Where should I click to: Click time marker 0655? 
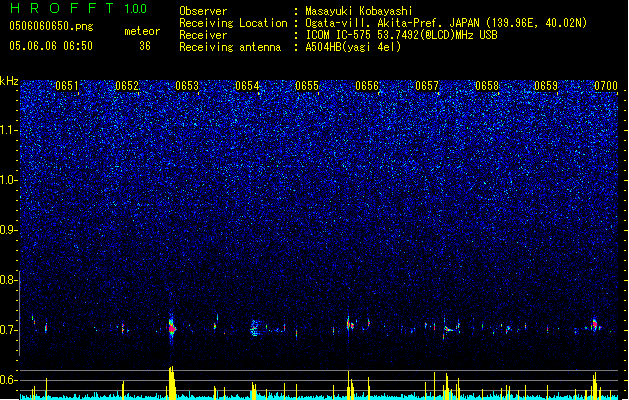click(x=307, y=86)
